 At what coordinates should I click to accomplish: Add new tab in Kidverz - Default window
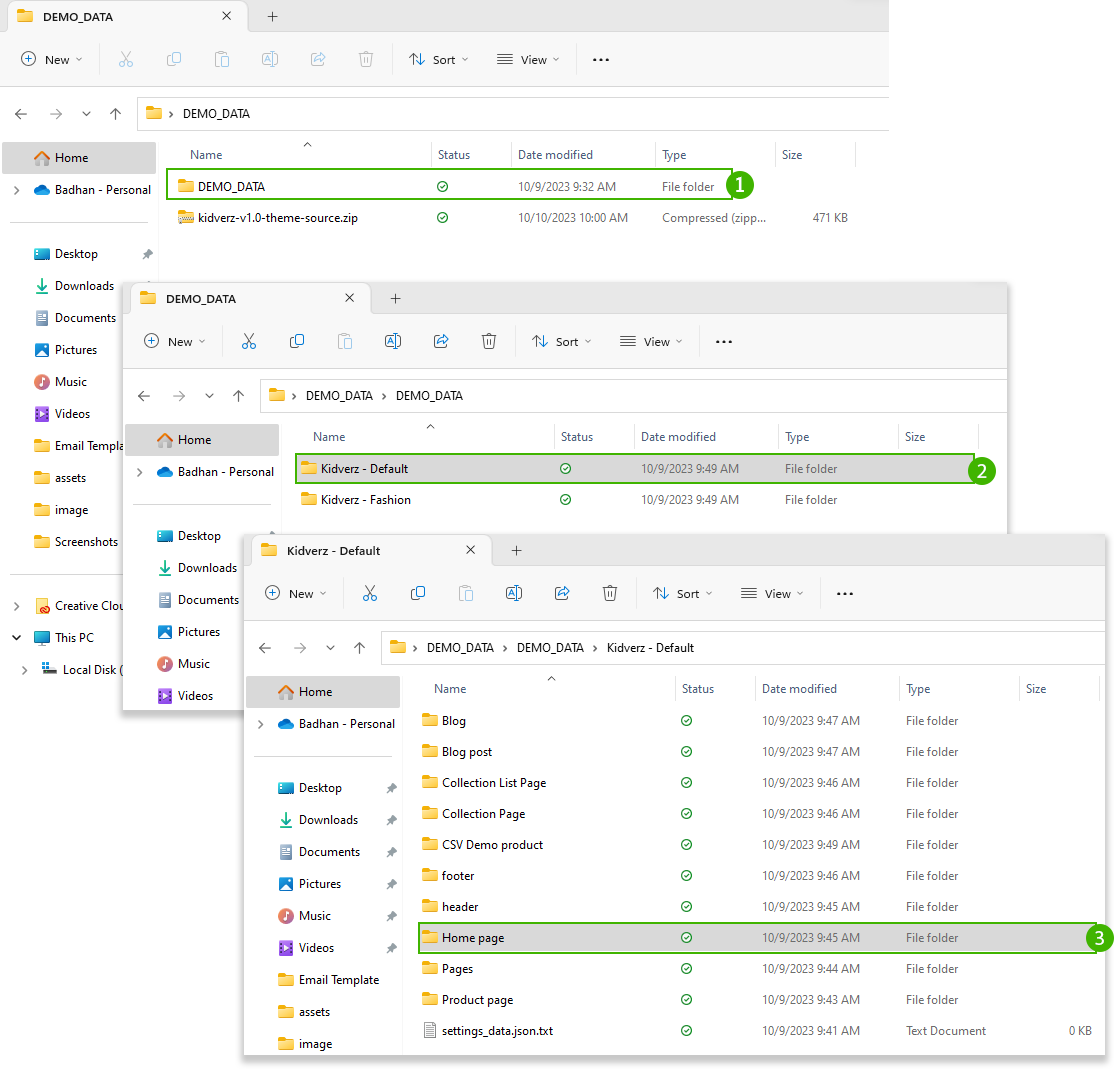click(x=517, y=550)
